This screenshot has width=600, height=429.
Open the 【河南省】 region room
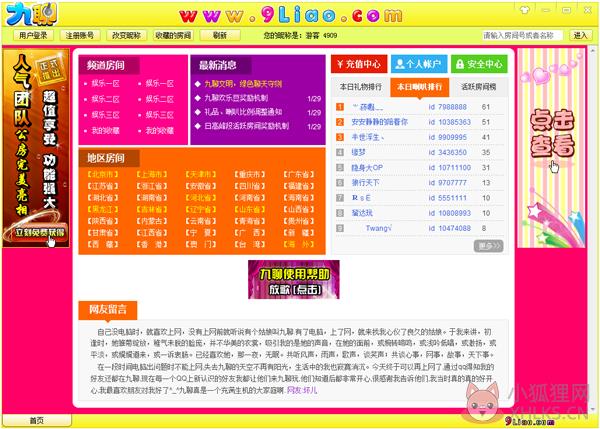click(x=249, y=198)
